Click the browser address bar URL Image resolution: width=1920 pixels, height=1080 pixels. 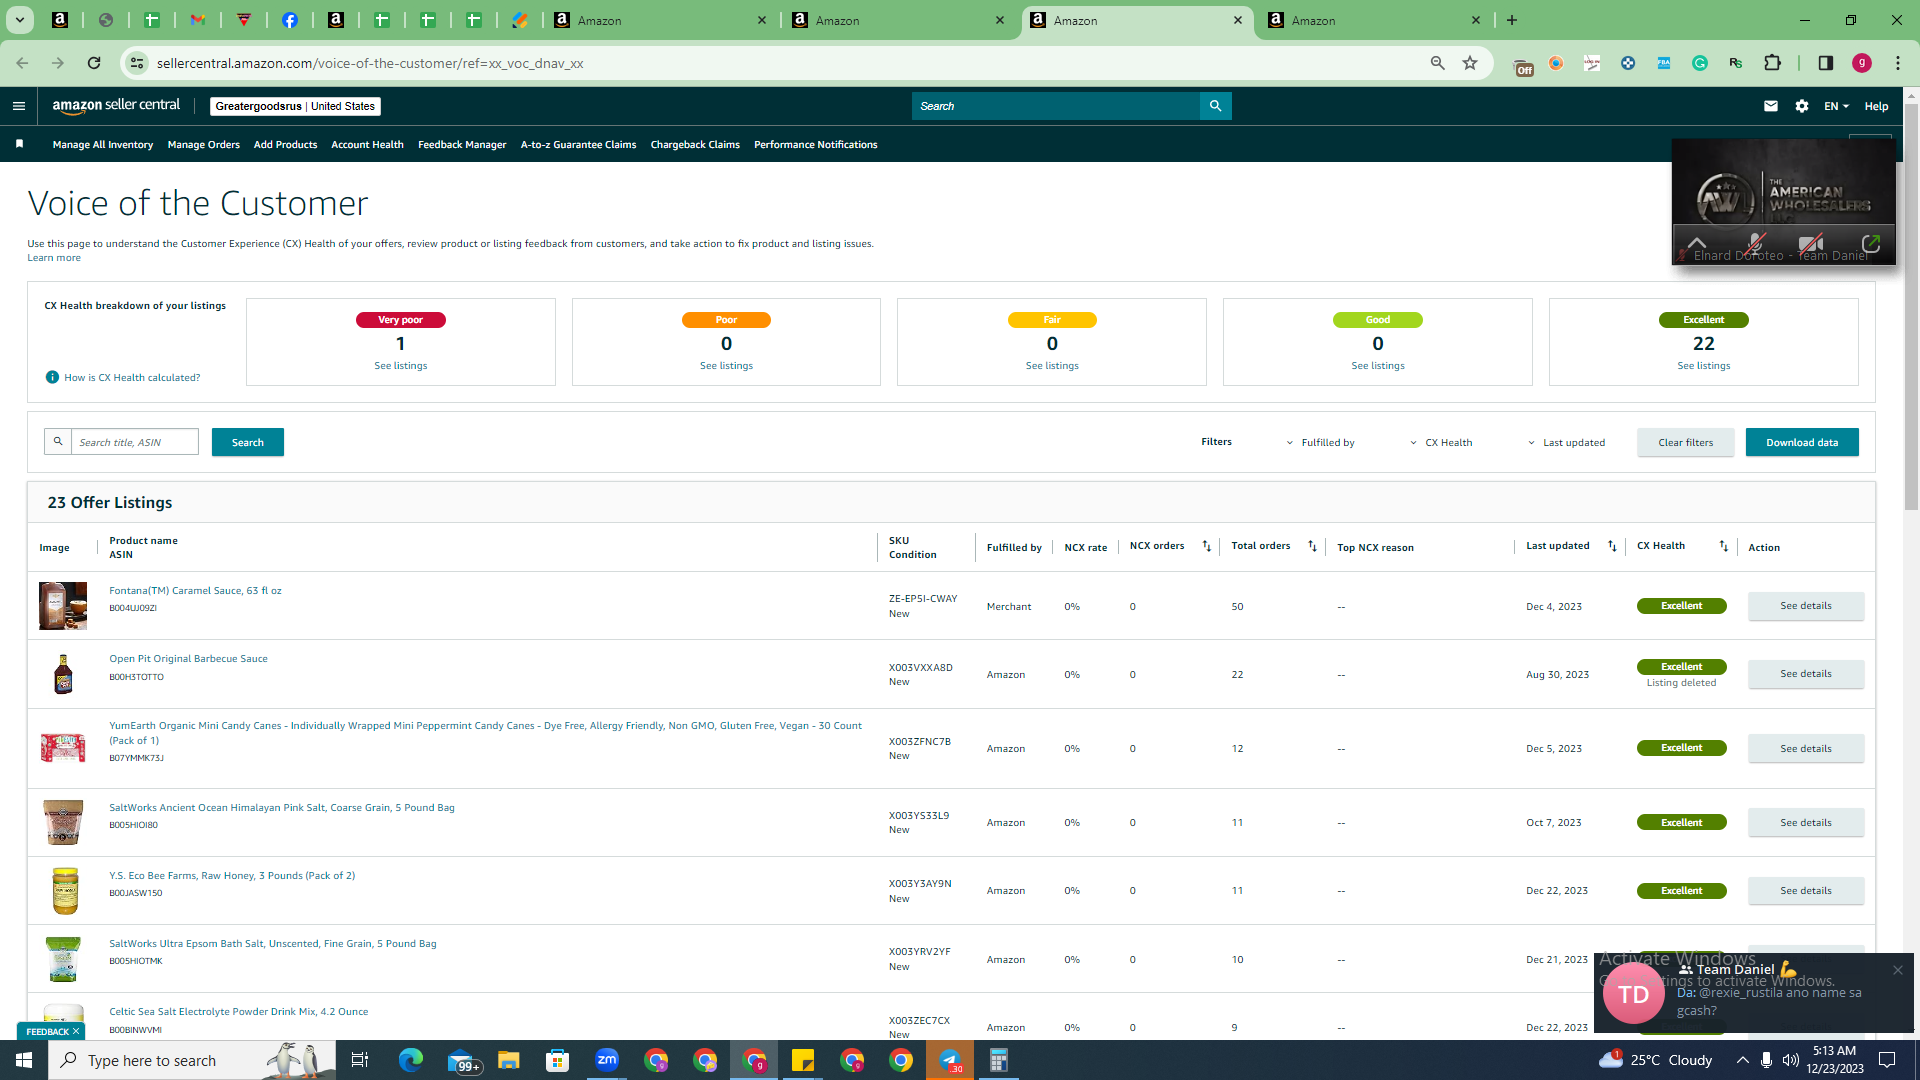click(x=370, y=63)
